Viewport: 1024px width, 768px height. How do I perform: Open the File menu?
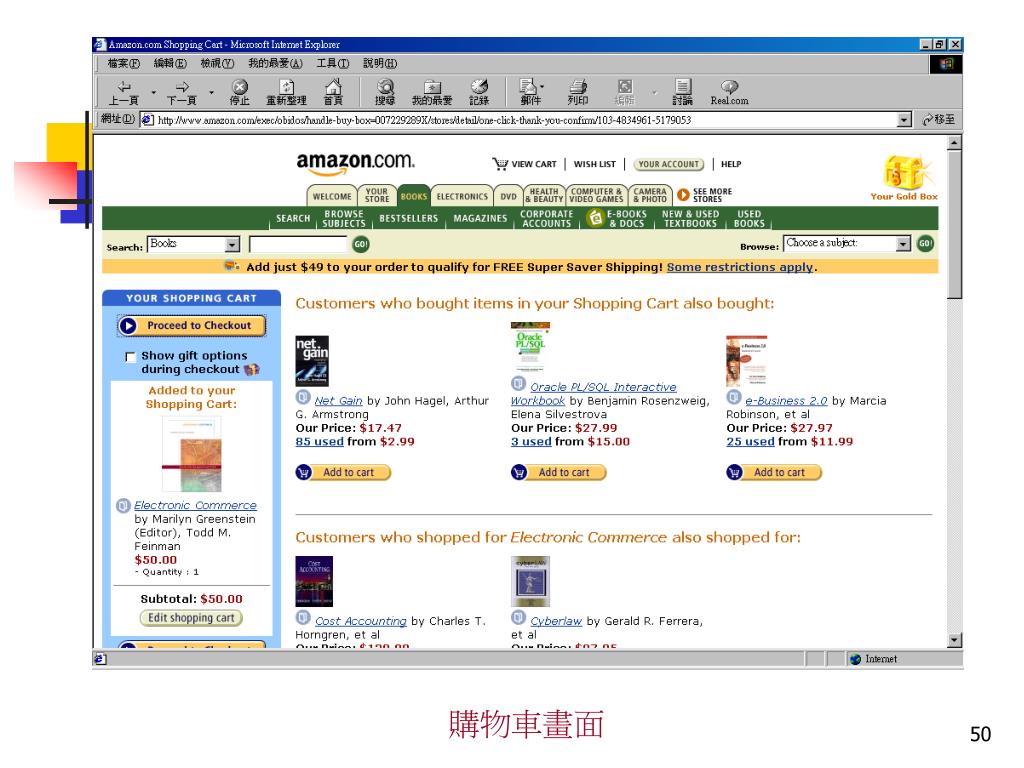tap(123, 63)
